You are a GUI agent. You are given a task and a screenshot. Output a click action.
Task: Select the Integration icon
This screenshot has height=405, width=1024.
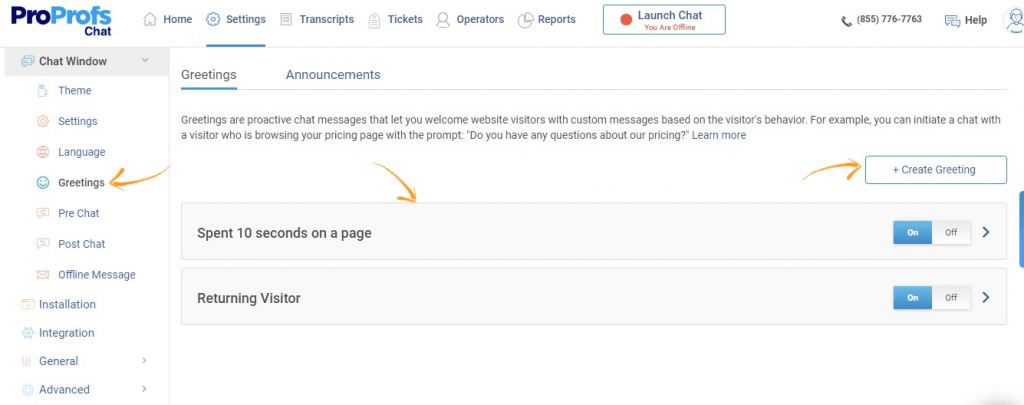coord(27,332)
